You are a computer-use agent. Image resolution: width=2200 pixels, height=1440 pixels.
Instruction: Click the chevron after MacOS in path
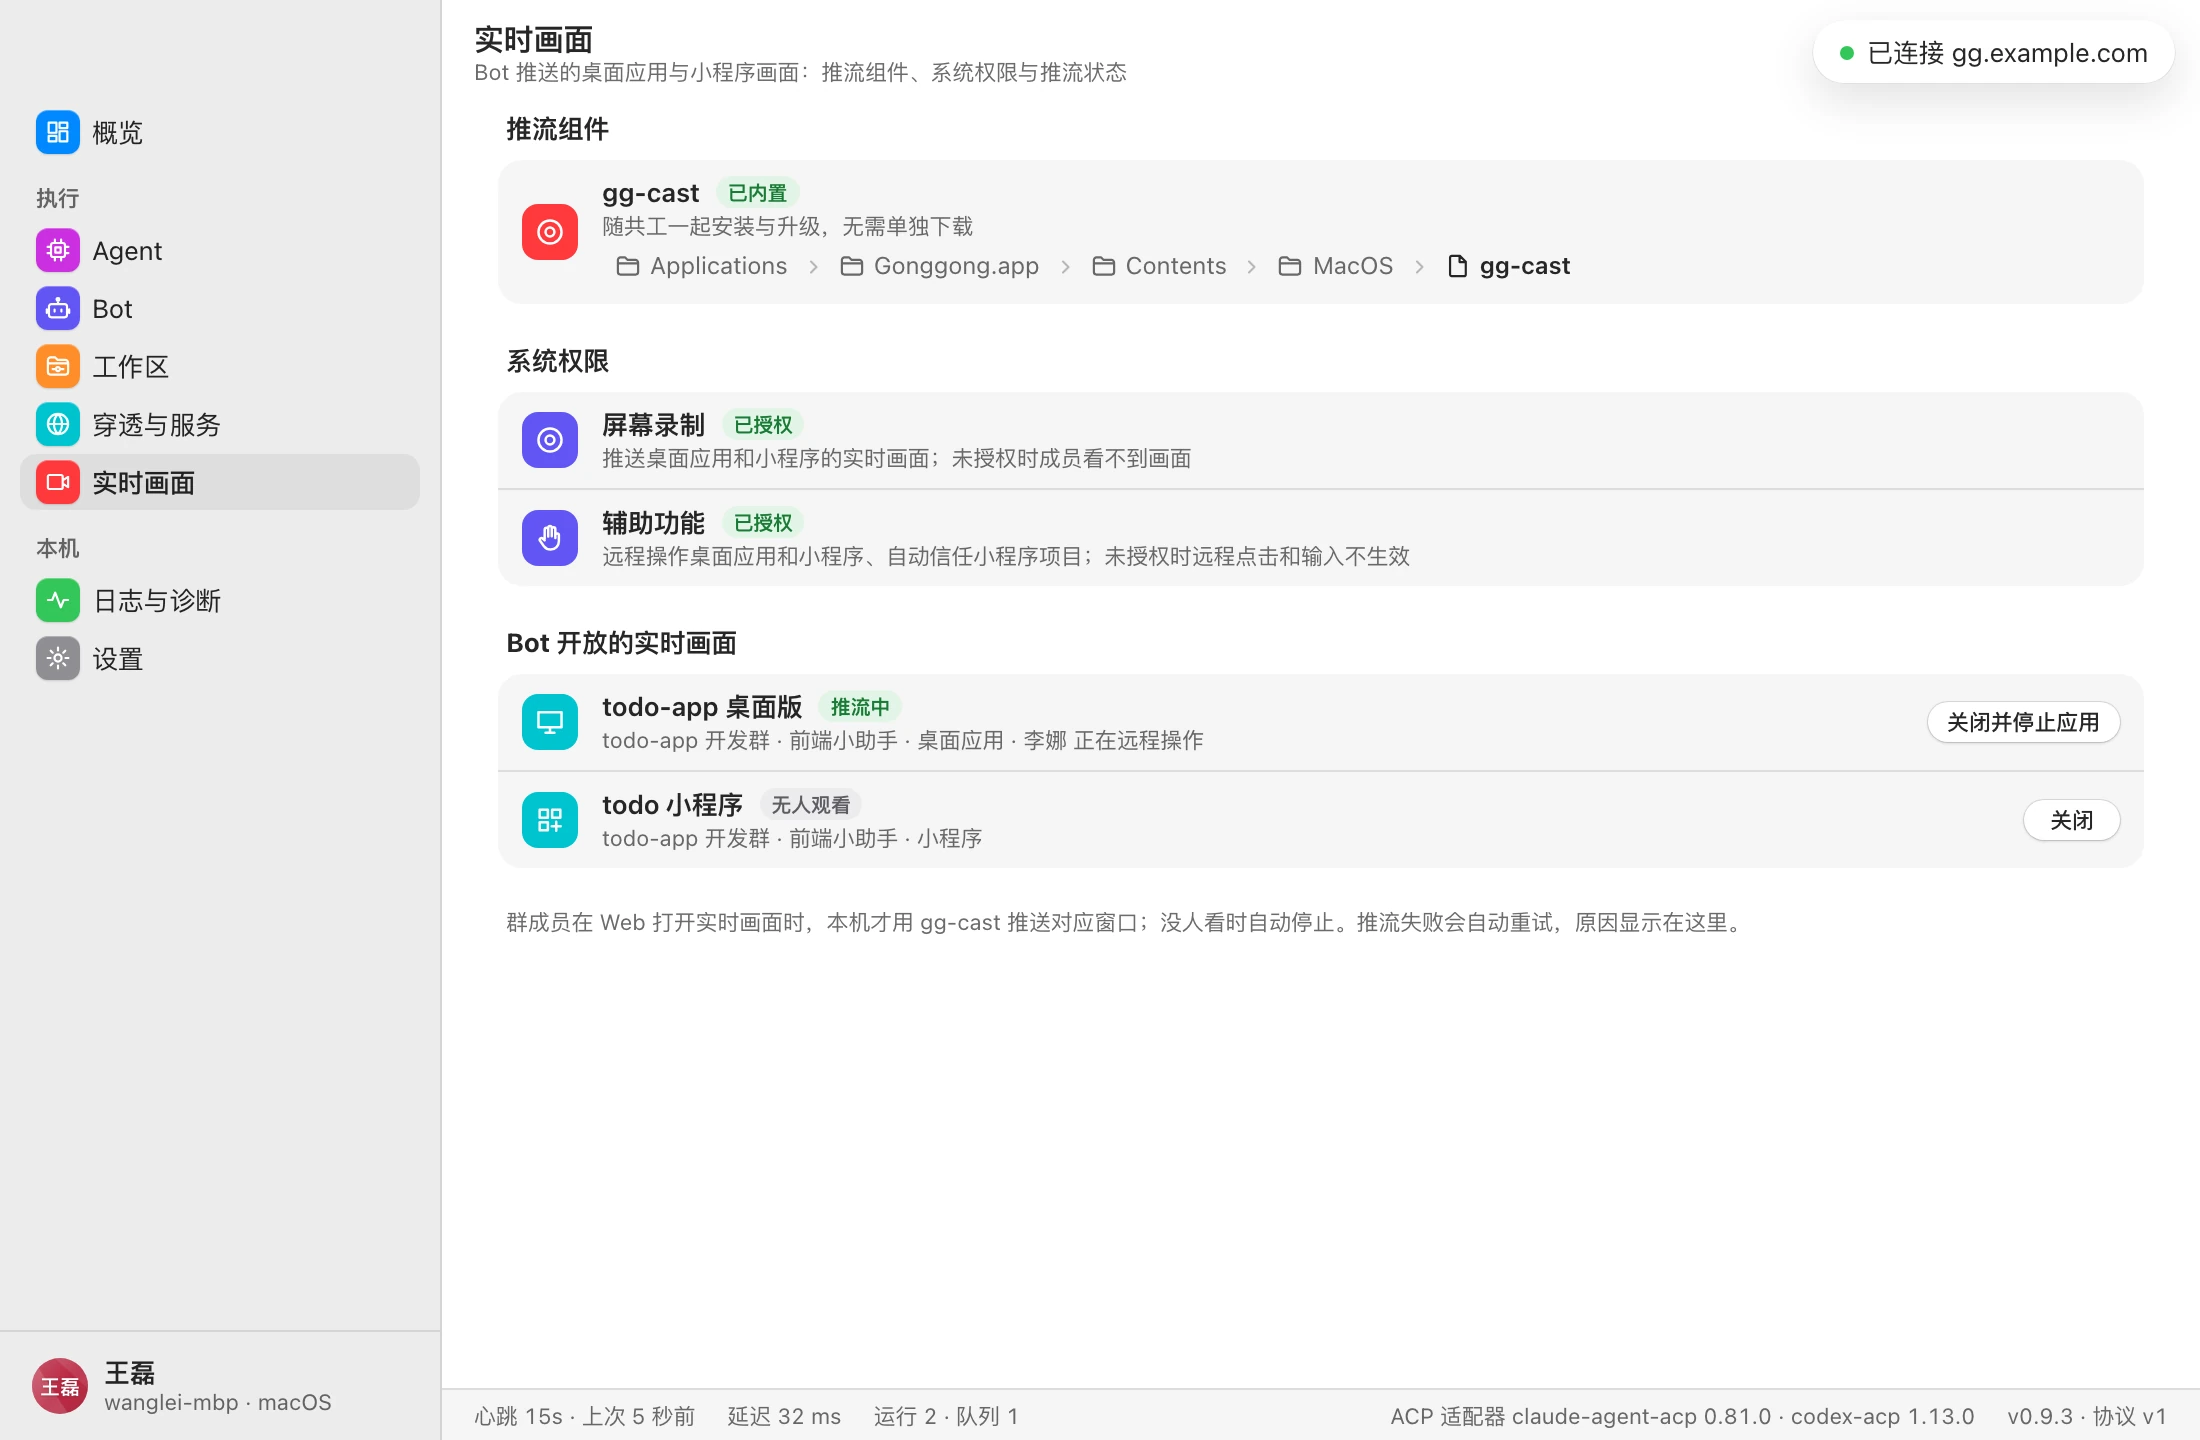tap(1420, 267)
